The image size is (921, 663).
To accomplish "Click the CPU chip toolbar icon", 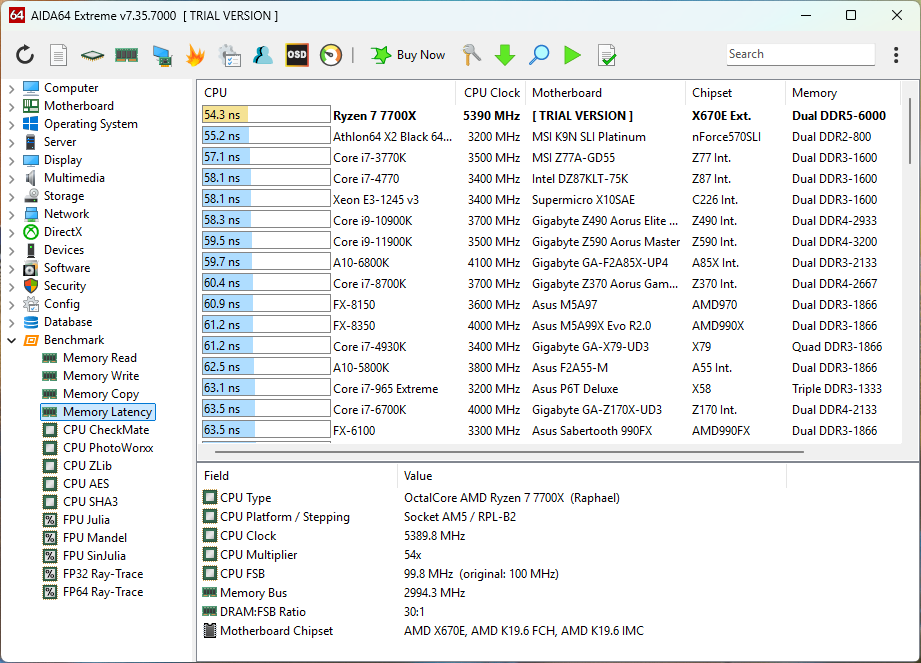I will 92,55.
